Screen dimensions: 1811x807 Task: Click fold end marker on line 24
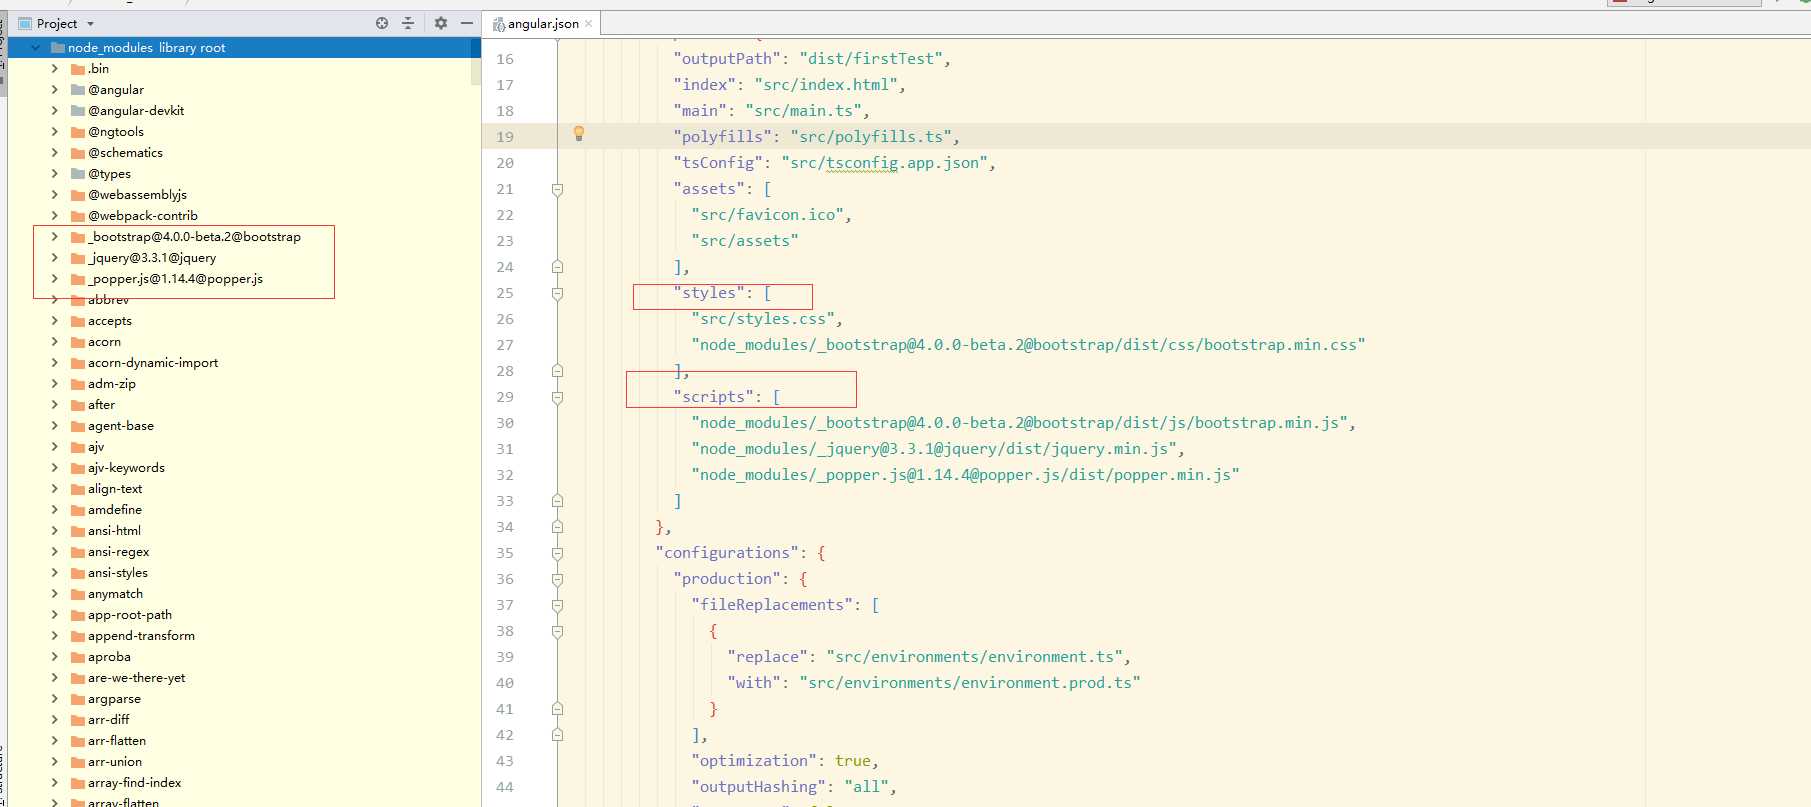[x=557, y=267]
